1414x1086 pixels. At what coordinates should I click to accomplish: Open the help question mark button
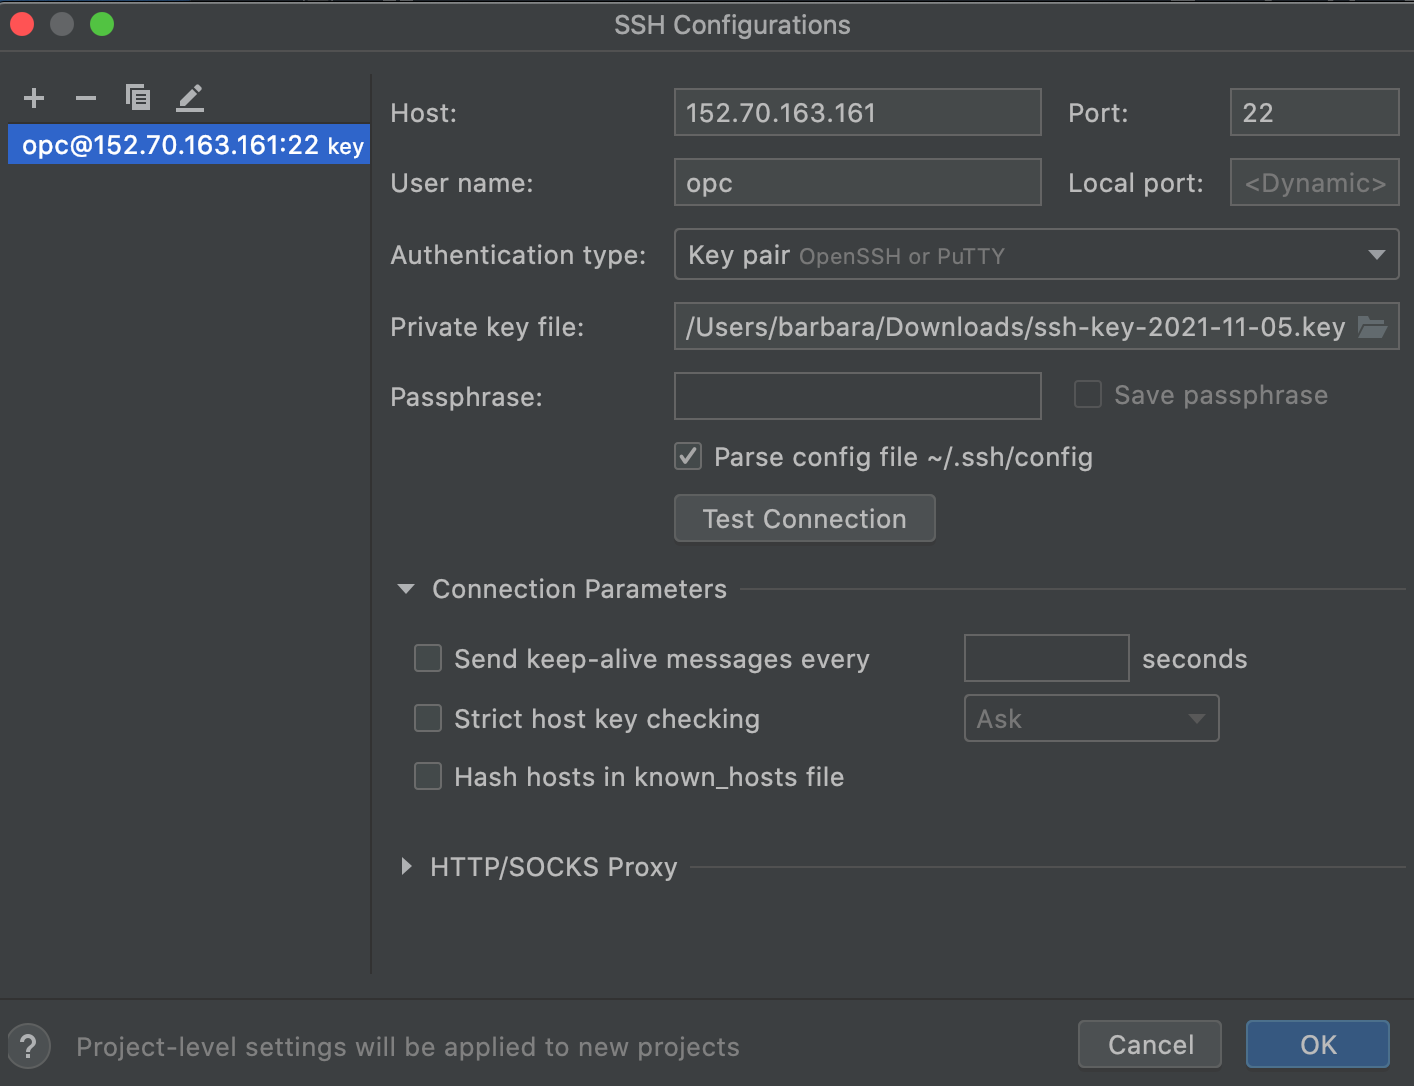pos(29,1046)
